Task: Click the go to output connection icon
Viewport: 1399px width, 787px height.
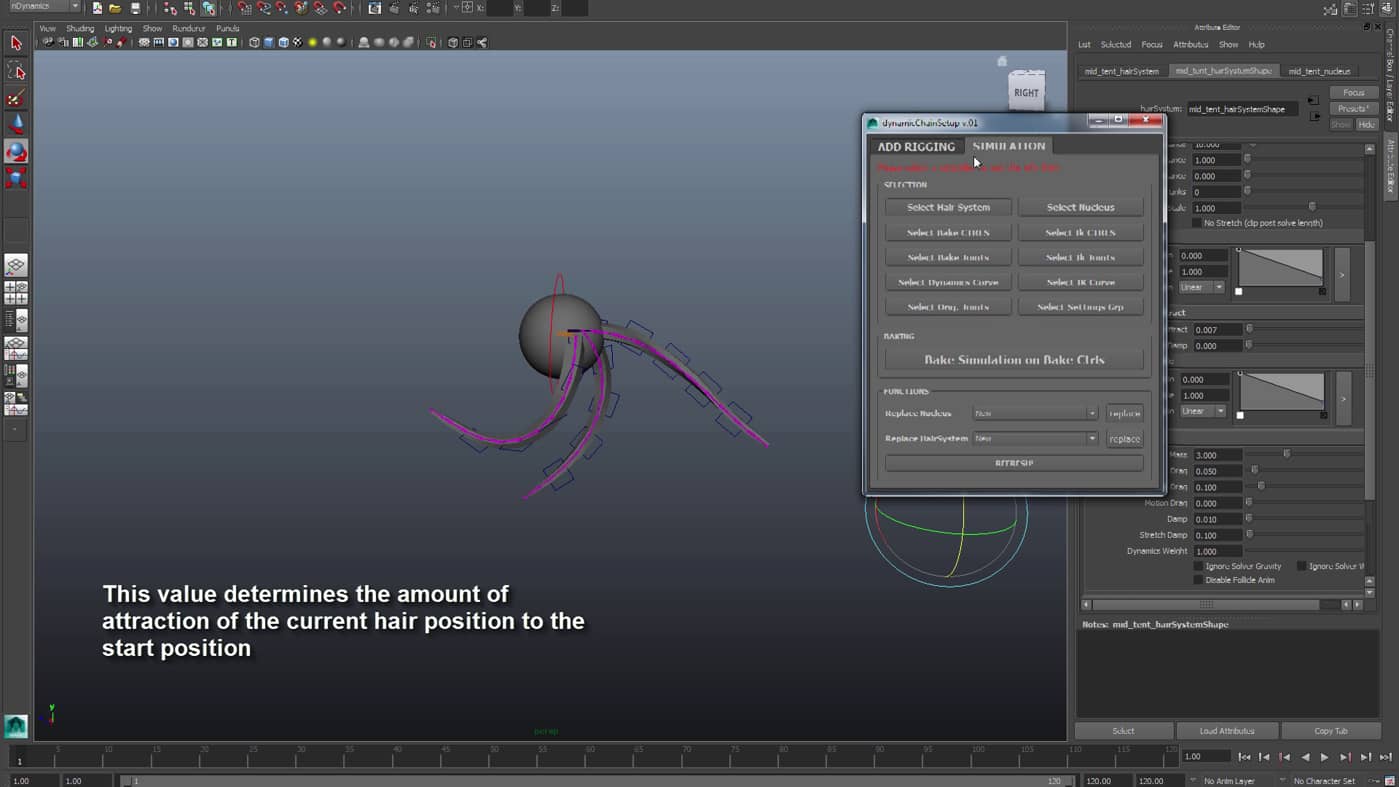Action: [x=1314, y=116]
